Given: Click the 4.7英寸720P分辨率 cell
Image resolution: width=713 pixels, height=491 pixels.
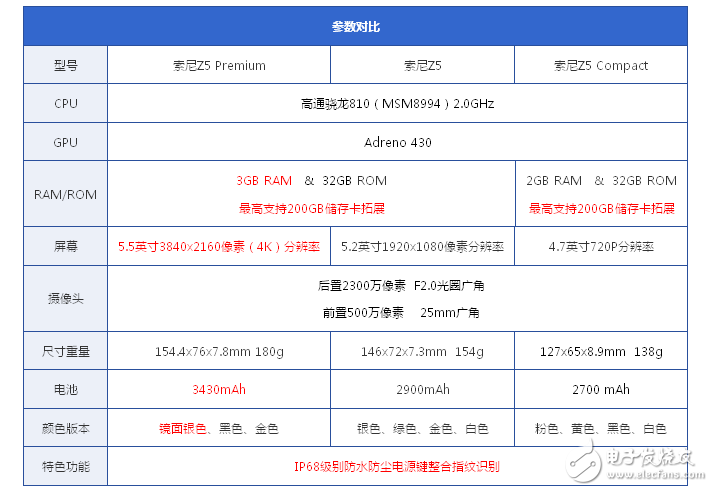Looking at the screenshot, I should pyautogui.click(x=601, y=246).
